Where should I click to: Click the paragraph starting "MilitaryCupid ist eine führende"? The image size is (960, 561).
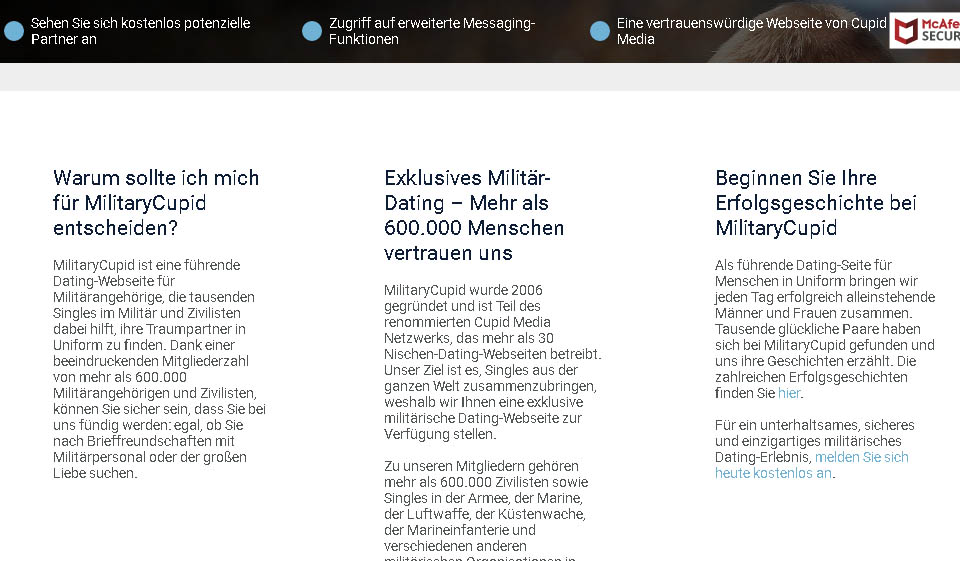pos(160,369)
